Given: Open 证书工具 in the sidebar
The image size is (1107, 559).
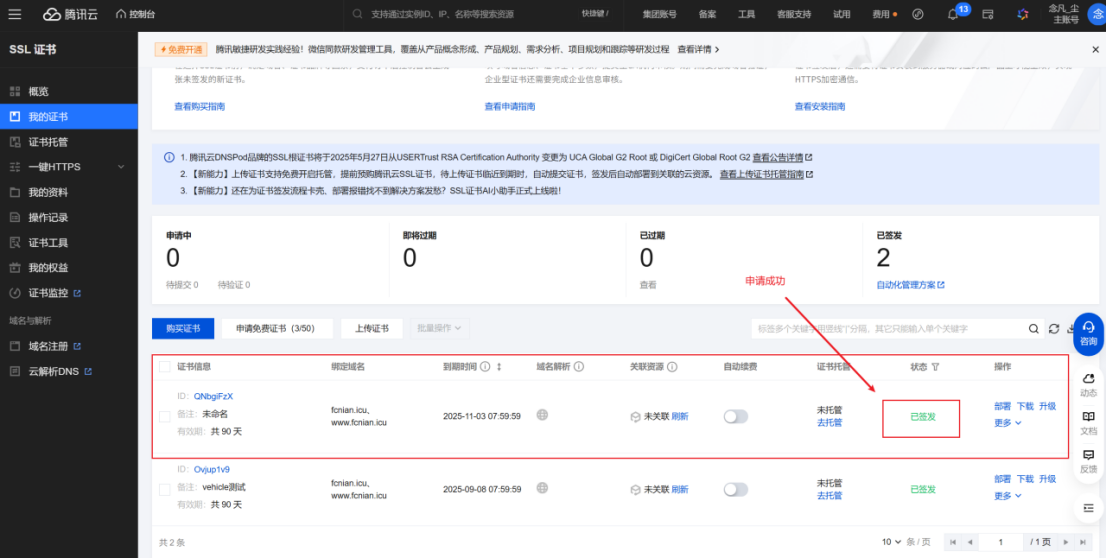Looking at the screenshot, I should [68, 243].
